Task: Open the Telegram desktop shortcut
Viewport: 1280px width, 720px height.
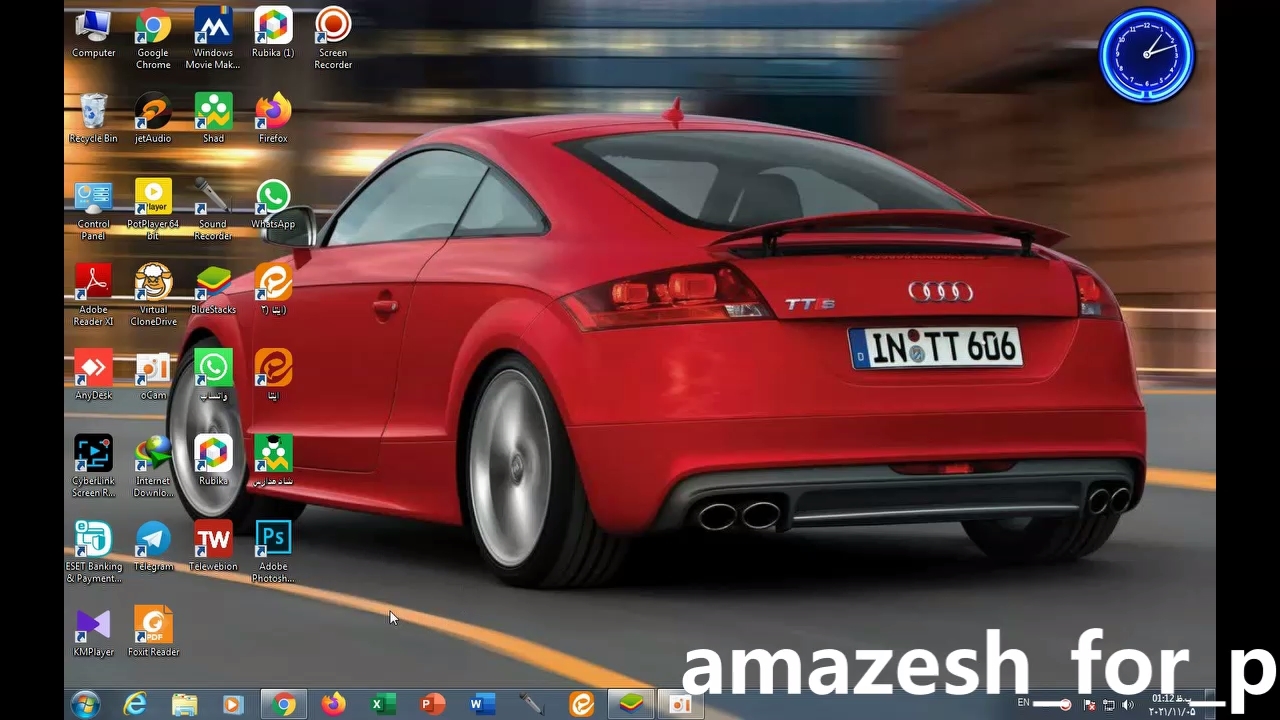Action: pos(153,540)
